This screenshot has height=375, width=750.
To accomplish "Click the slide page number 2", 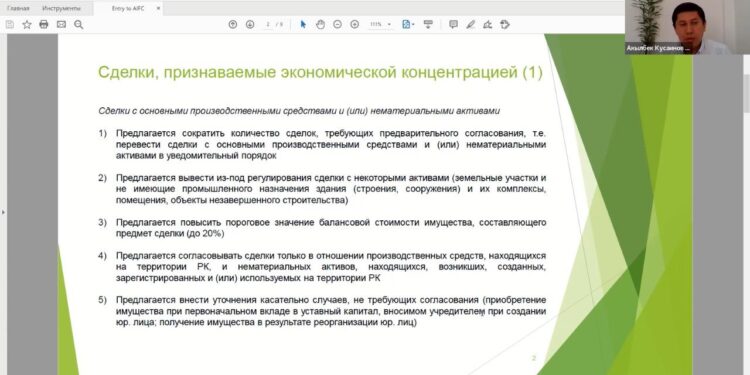I will pyautogui.click(x=534, y=358).
